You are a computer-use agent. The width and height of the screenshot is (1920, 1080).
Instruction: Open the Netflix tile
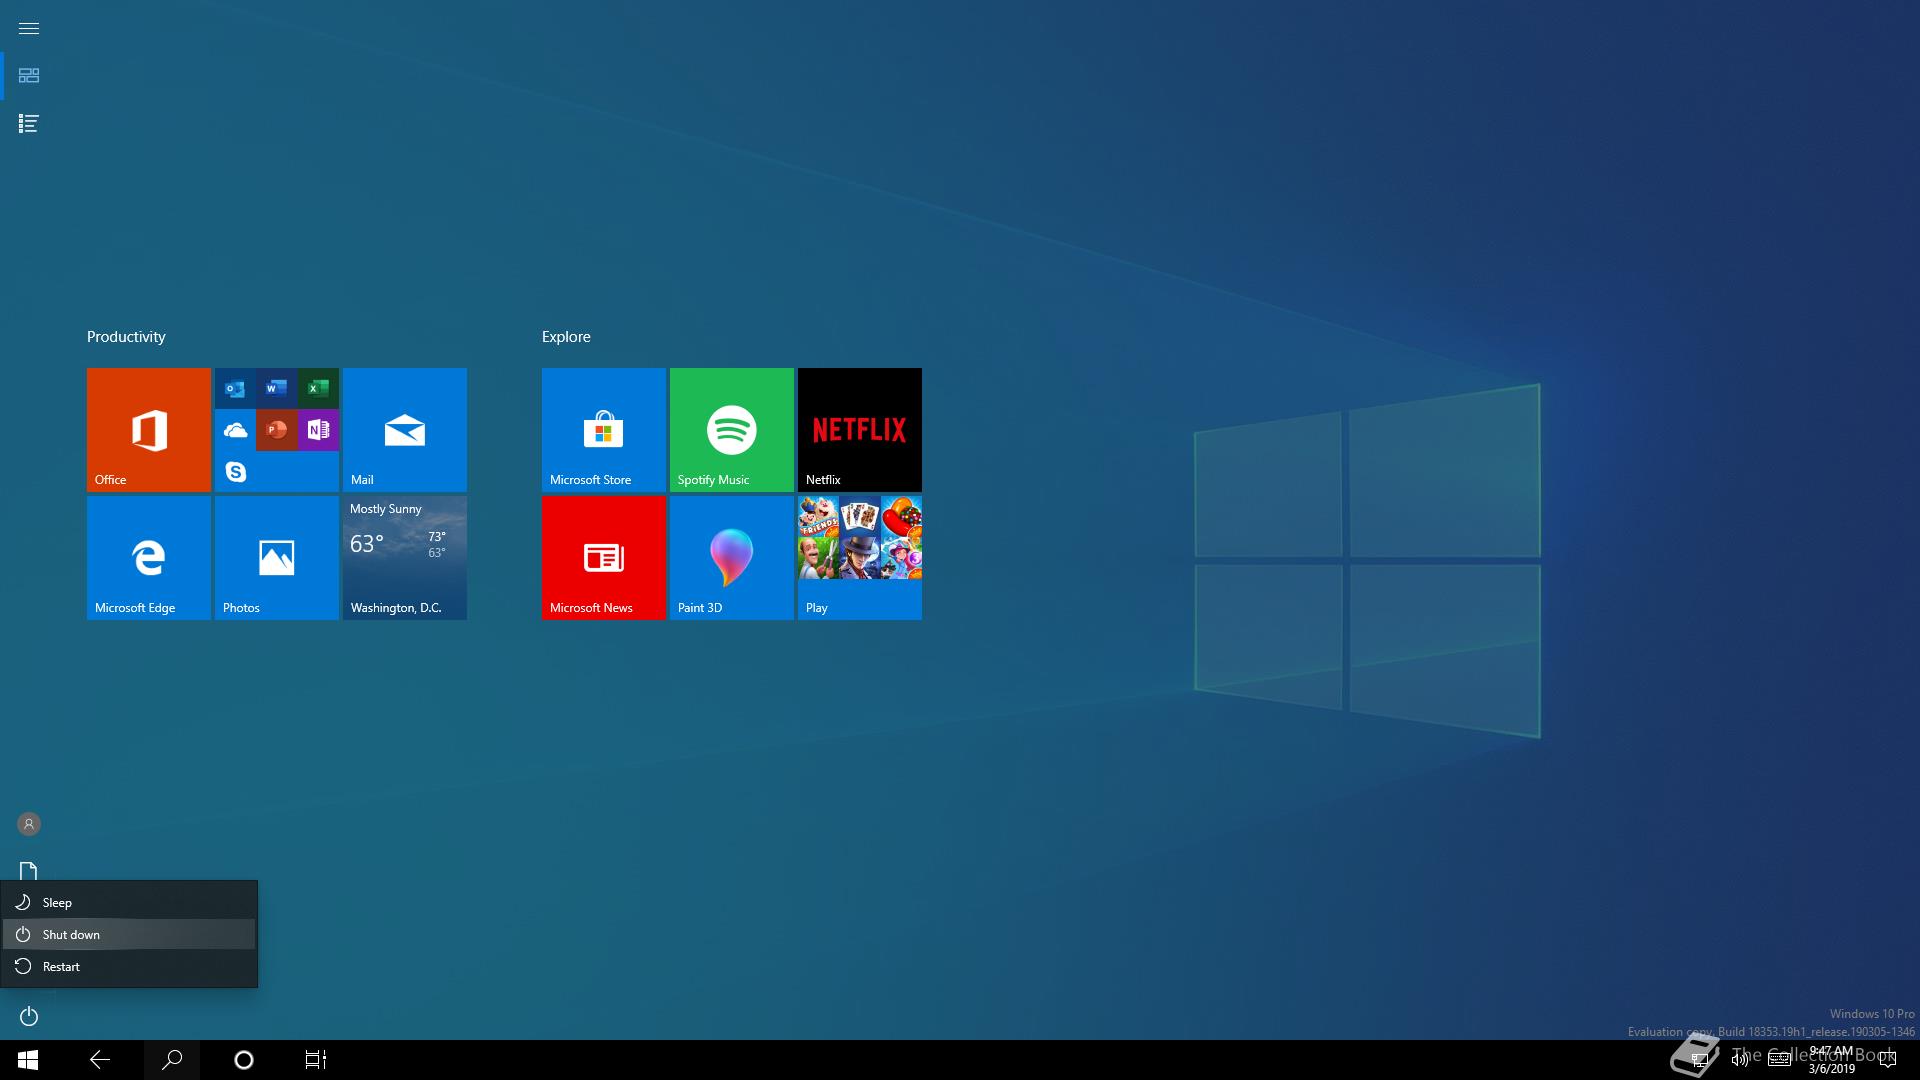pos(860,430)
